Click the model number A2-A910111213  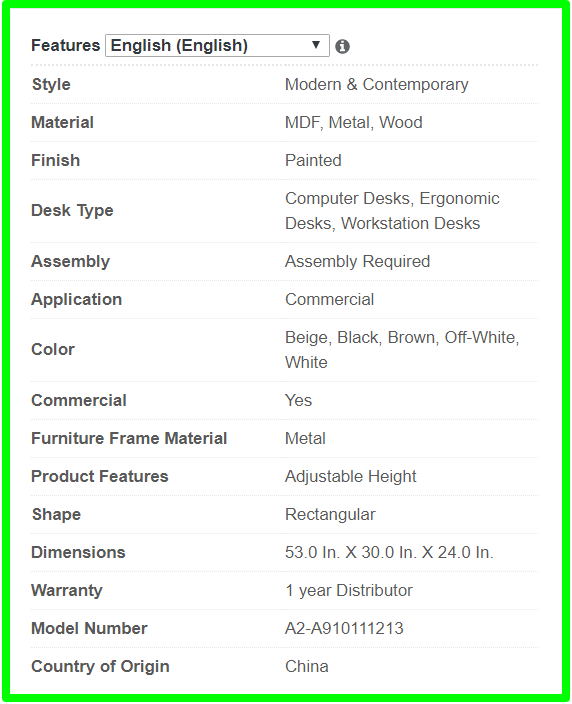point(344,628)
